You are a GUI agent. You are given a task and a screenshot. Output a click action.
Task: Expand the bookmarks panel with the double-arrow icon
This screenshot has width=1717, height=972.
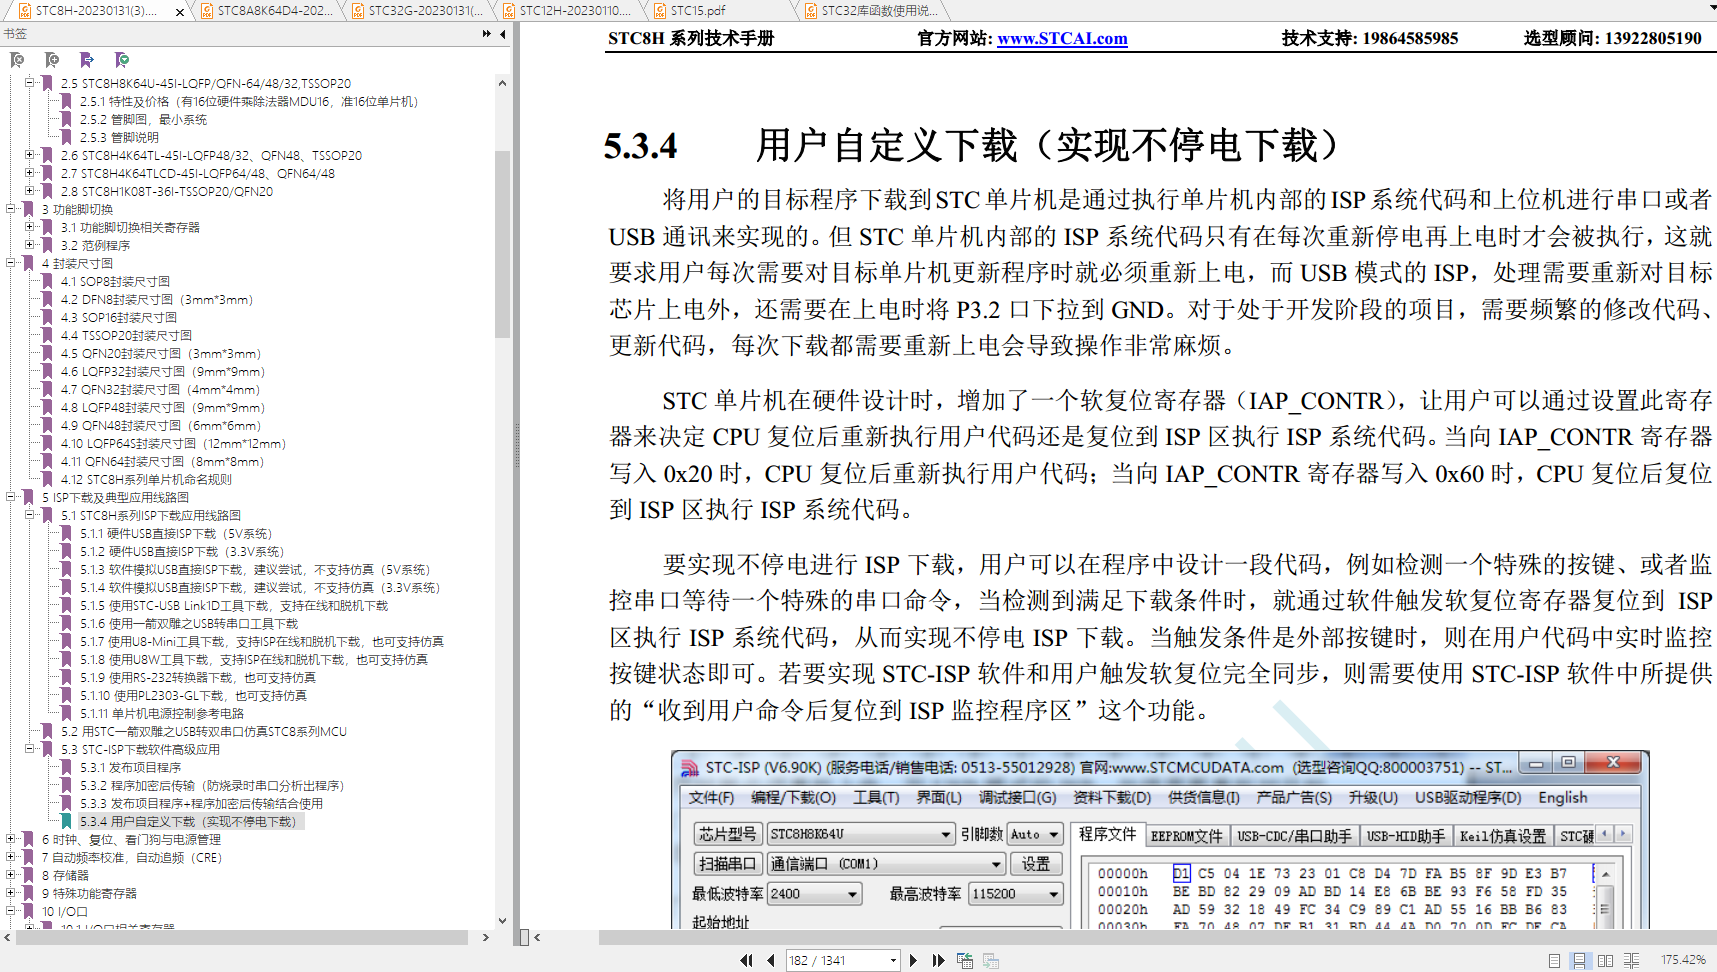487,34
